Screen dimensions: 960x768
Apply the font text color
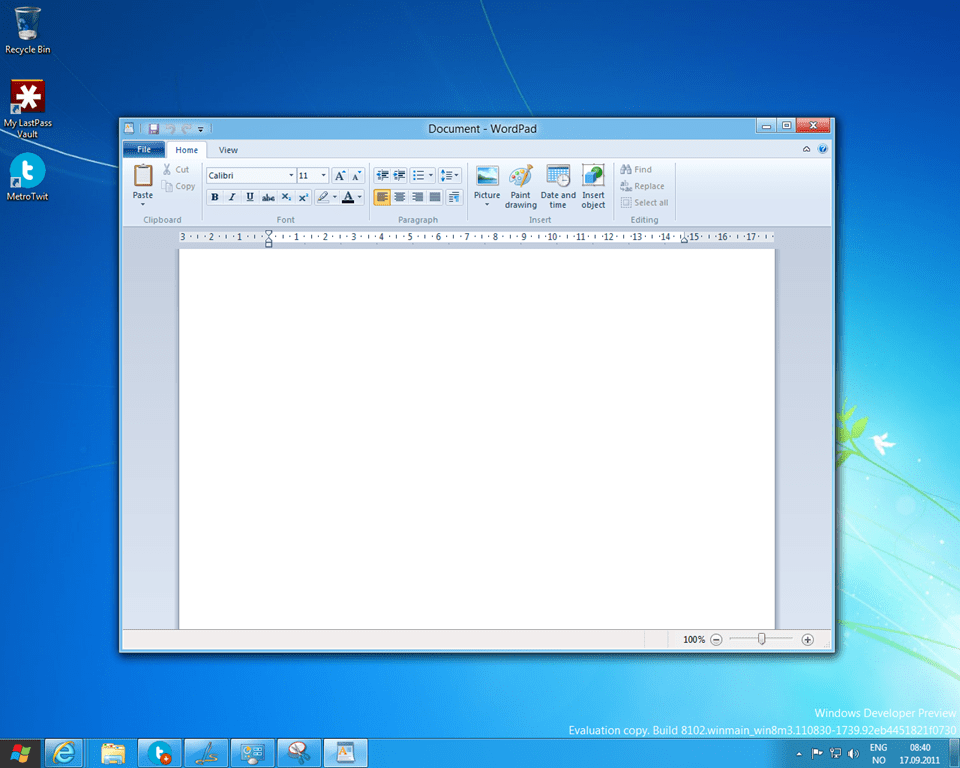pos(348,197)
